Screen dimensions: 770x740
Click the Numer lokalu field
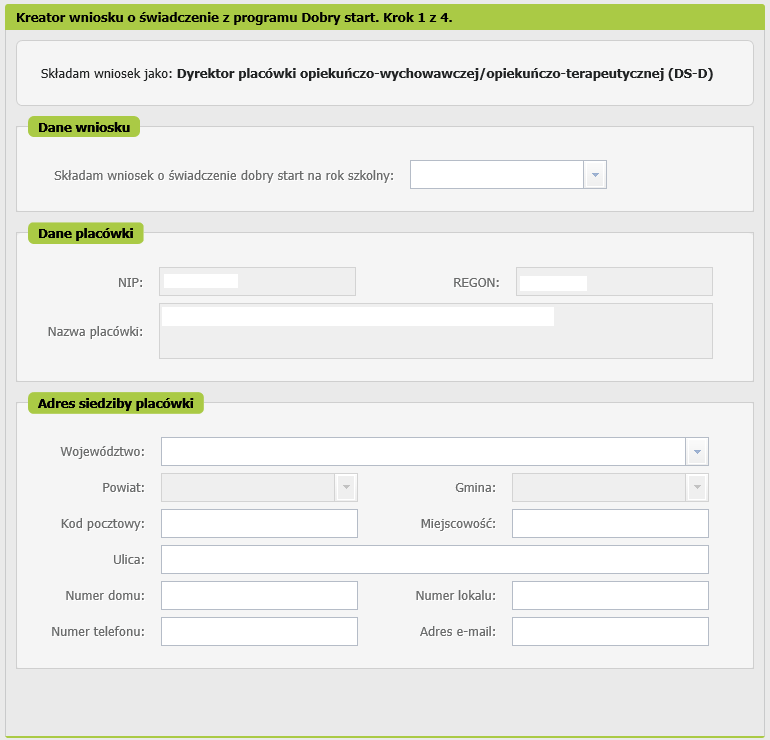[610, 595]
